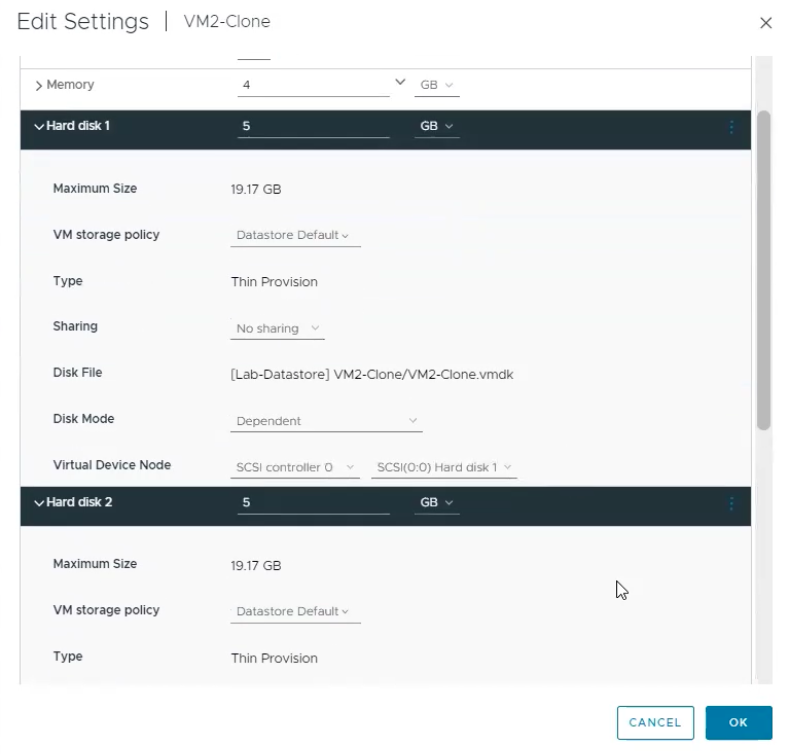The image size is (786, 754).
Task: Change the Hard disk 1 size unit
Action: (x=436, y=127)
